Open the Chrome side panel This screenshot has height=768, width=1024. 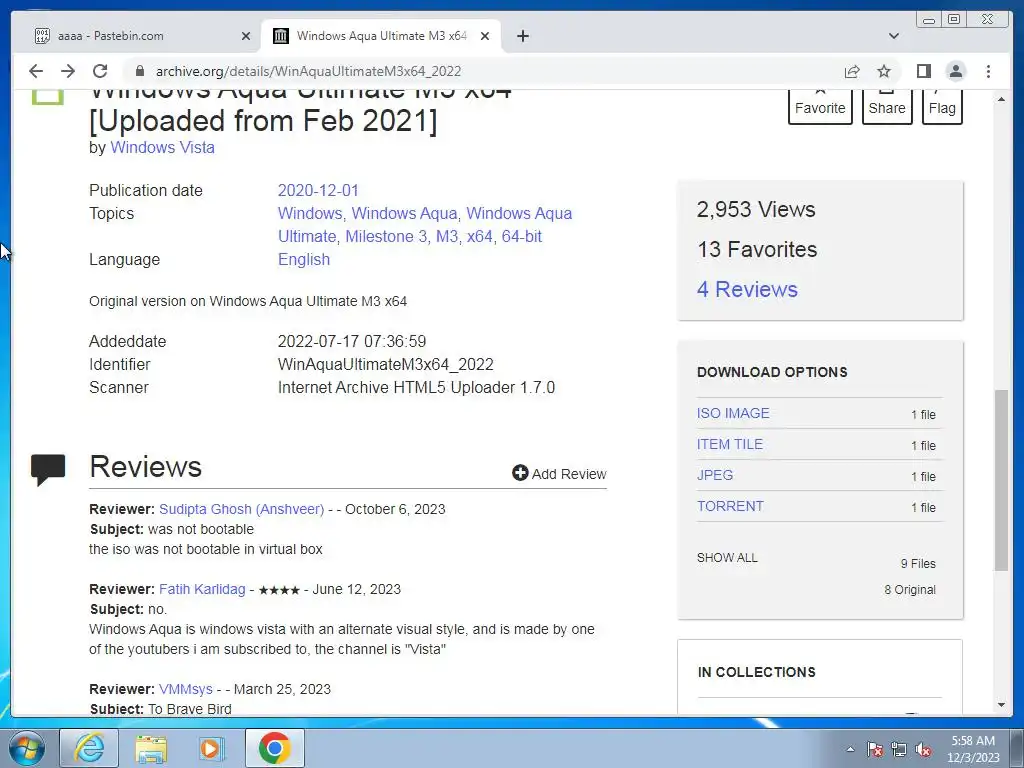tap(923, 71)
